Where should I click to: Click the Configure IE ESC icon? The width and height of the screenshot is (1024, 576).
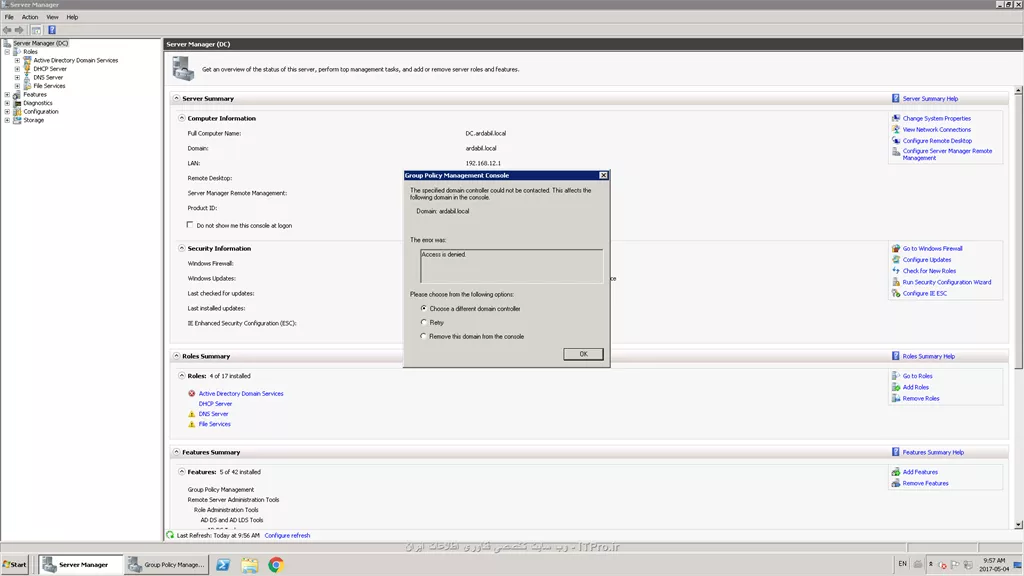tap(896, 293)
